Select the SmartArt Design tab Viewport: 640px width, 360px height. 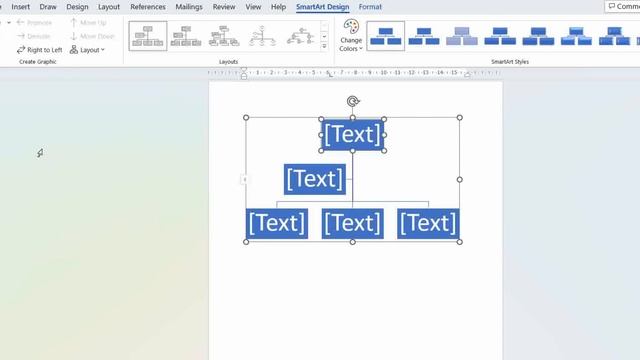[x=322, y=7]
